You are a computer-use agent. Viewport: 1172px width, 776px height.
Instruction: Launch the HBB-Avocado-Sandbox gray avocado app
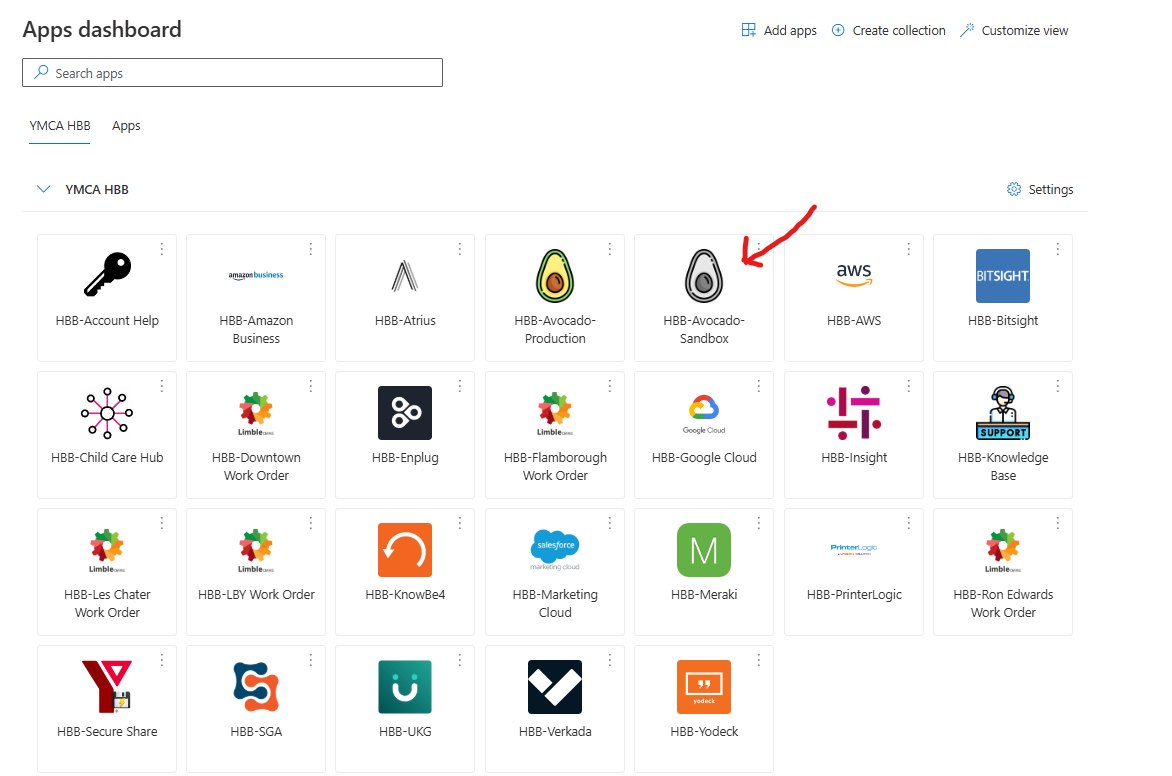pos(704,276)
